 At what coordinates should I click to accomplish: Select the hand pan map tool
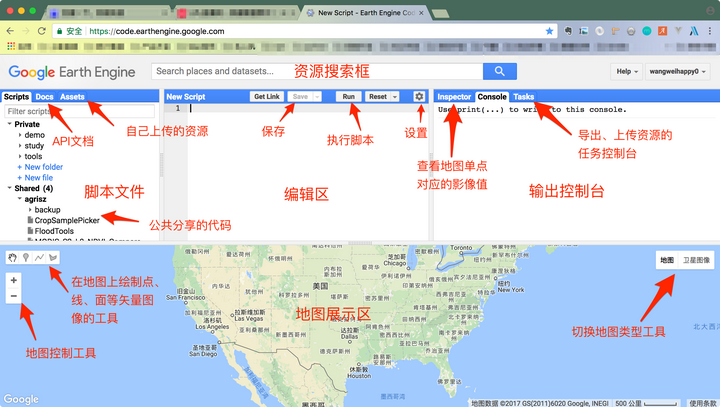tap(12, 258)
